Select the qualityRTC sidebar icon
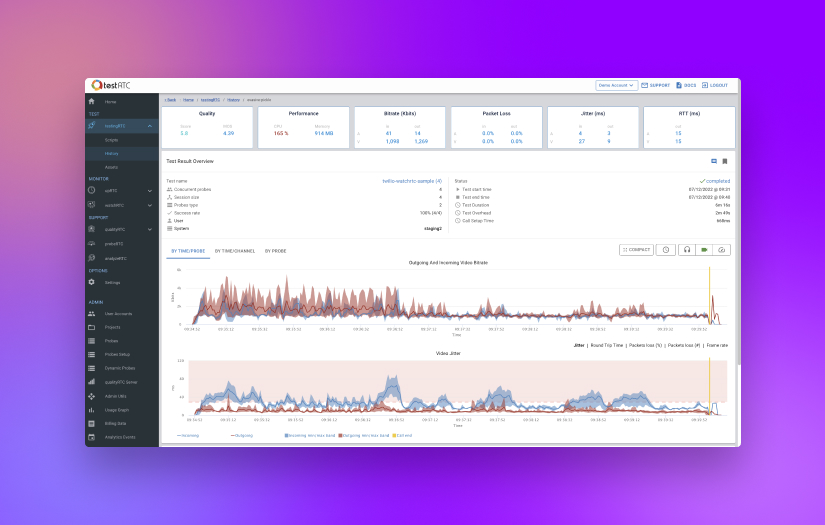This screenshot has height=525, width=825. click(x=92, y=229)
